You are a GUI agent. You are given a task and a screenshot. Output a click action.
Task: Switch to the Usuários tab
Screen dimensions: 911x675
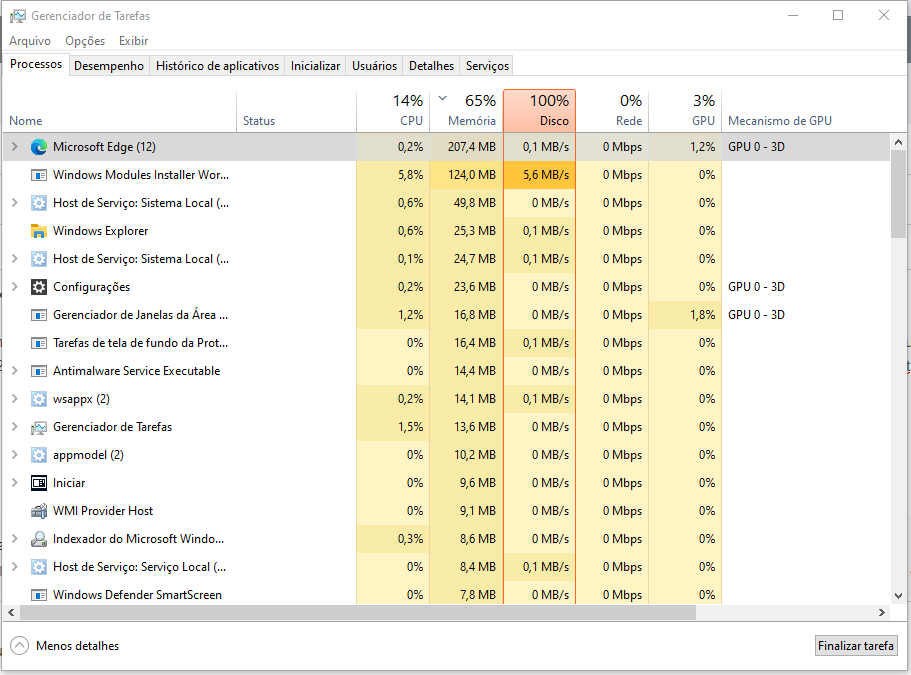pyautogui.click(x=375, y=66)
